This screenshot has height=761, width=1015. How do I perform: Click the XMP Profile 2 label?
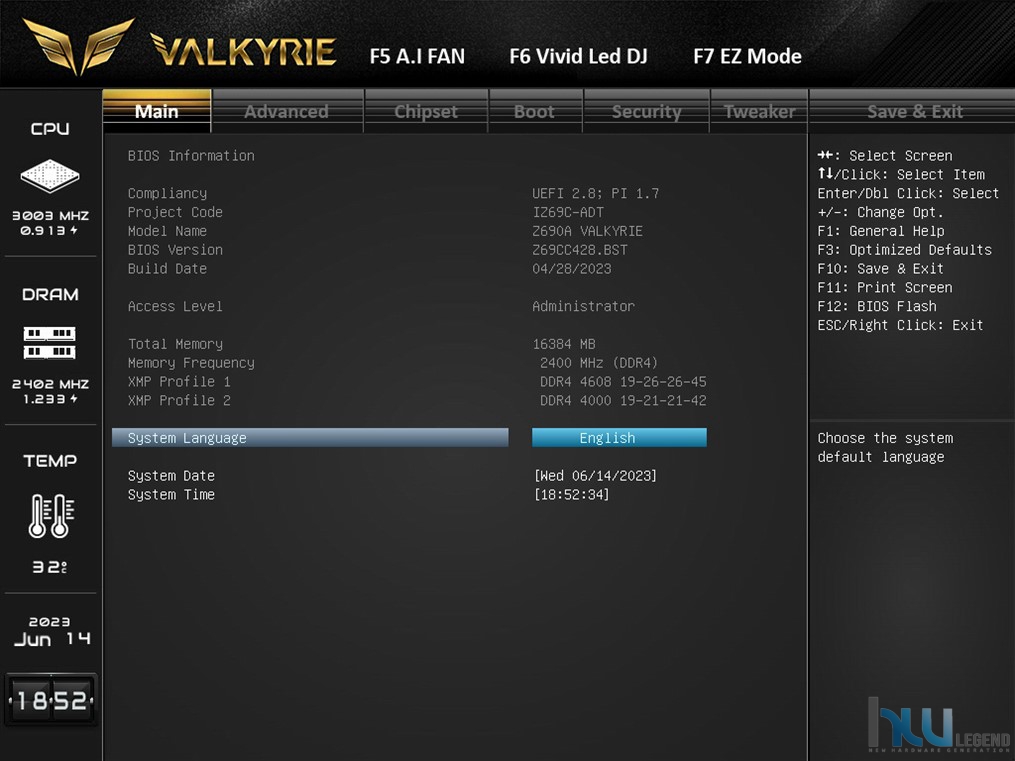(x=179, y=400)
